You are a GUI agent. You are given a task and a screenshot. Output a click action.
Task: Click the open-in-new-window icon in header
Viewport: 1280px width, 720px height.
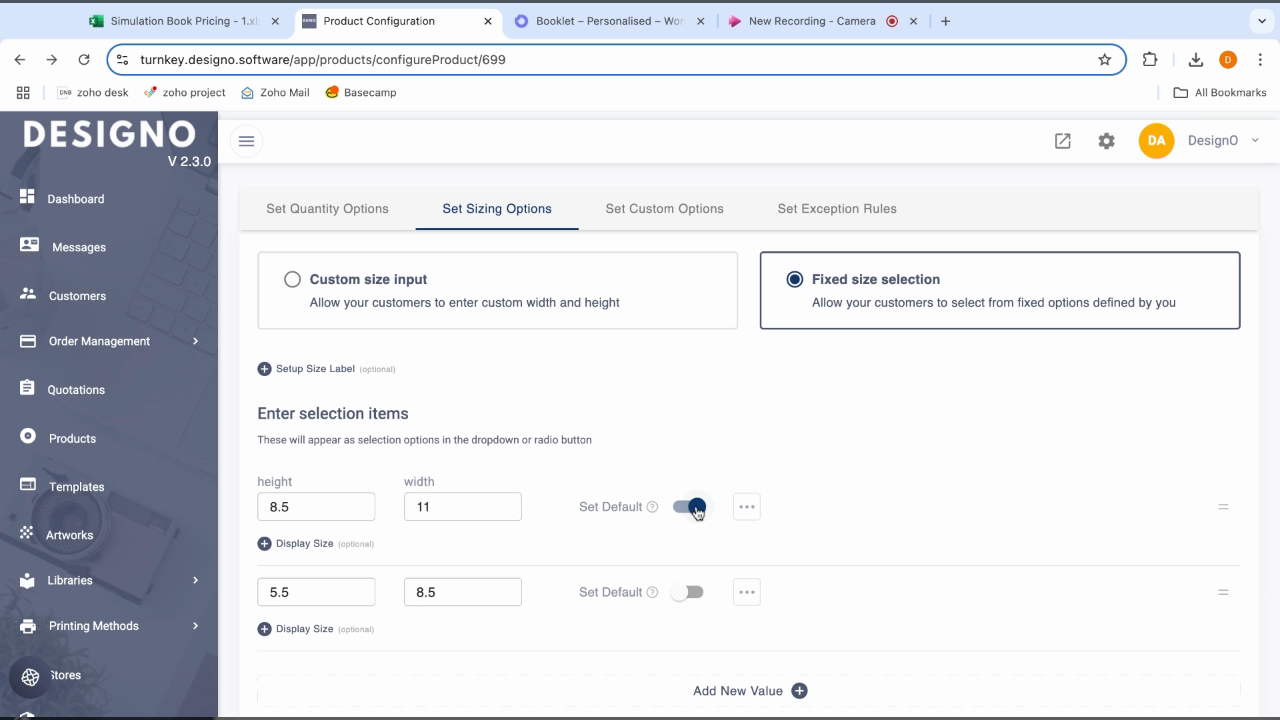pyautogui.click(x=1062, y=141)
